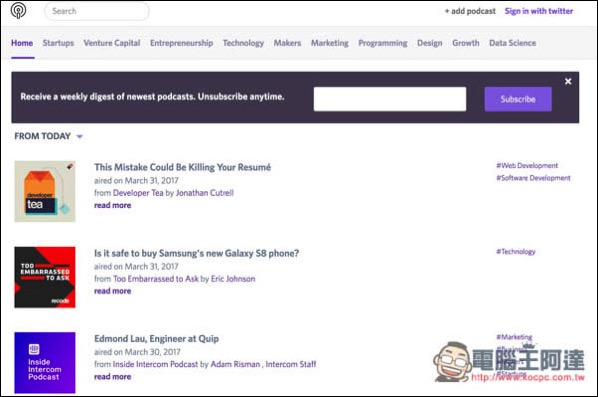
Task: Close the weekly digest subscribe banner
Action: click(568, 81)
